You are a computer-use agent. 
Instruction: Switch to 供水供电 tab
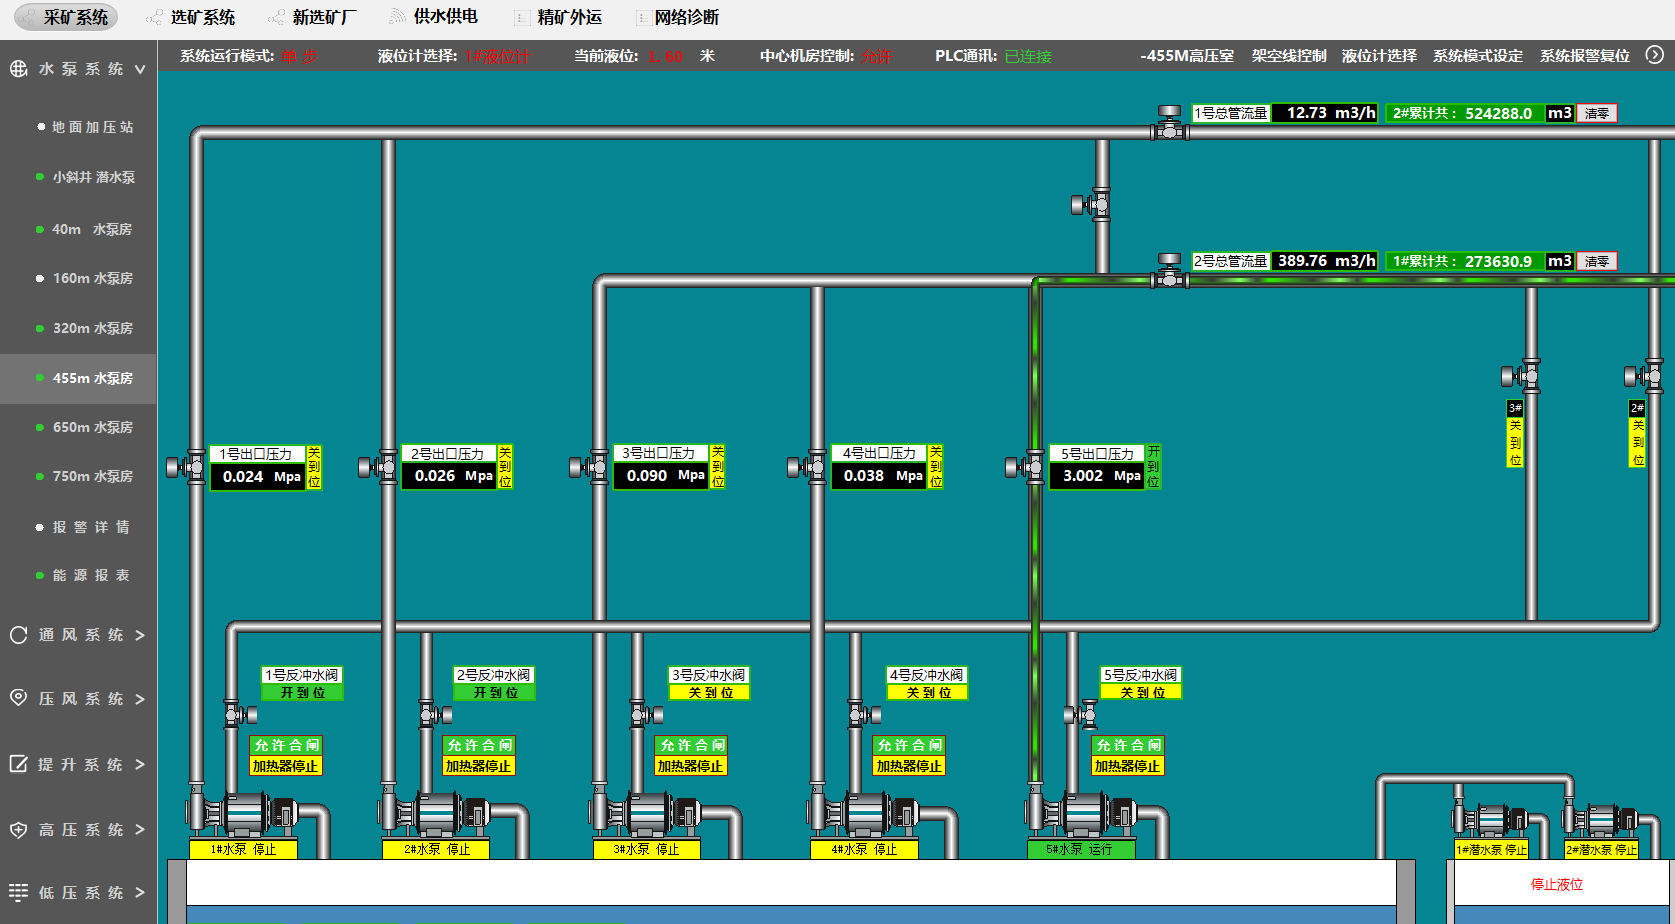point(433,17)
